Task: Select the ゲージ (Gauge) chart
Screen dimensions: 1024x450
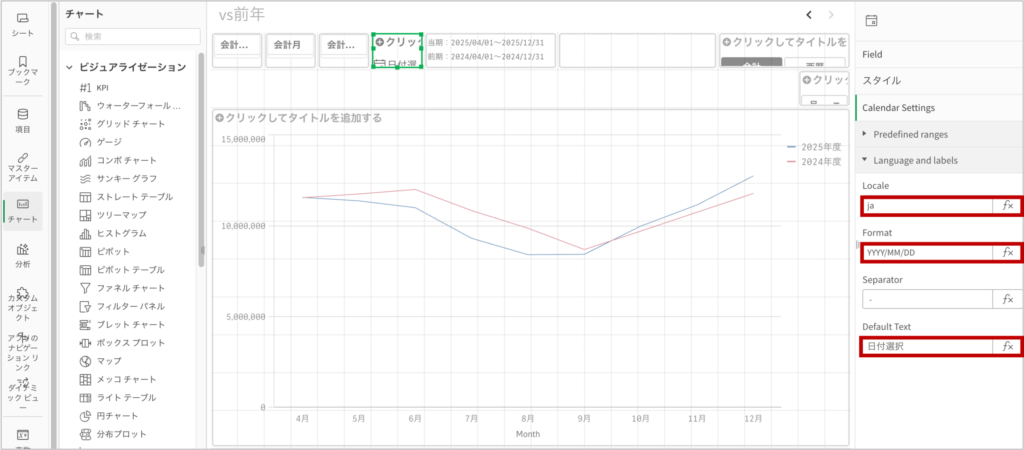Action: click(x=108, y=142)
